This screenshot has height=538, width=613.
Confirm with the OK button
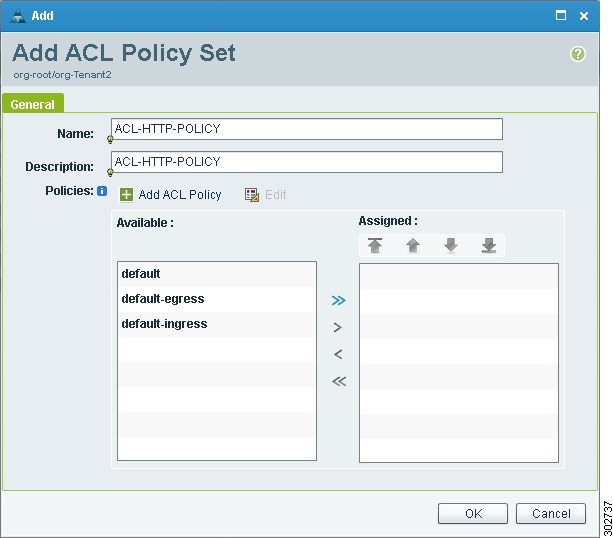pyautogui.click(x=473, y=513)
